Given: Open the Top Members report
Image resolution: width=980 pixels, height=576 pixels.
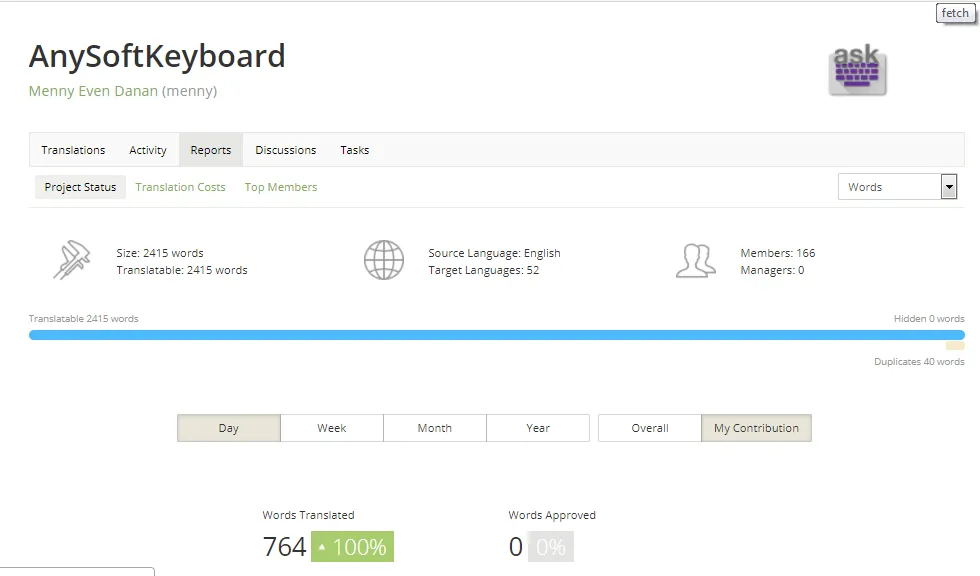Looking at the screenshot, I should tap(281, 187).
